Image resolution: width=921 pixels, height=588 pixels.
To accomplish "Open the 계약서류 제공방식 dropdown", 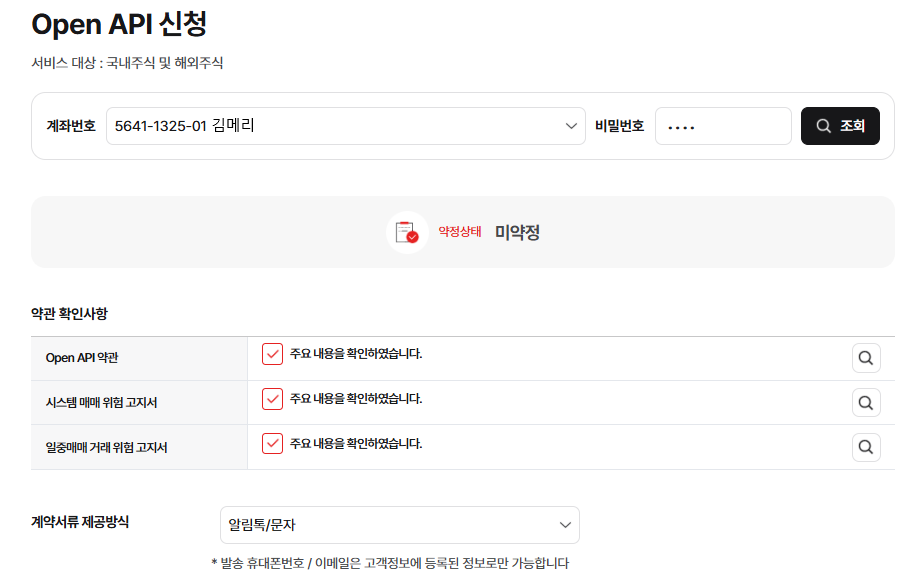I will [399, 525].
